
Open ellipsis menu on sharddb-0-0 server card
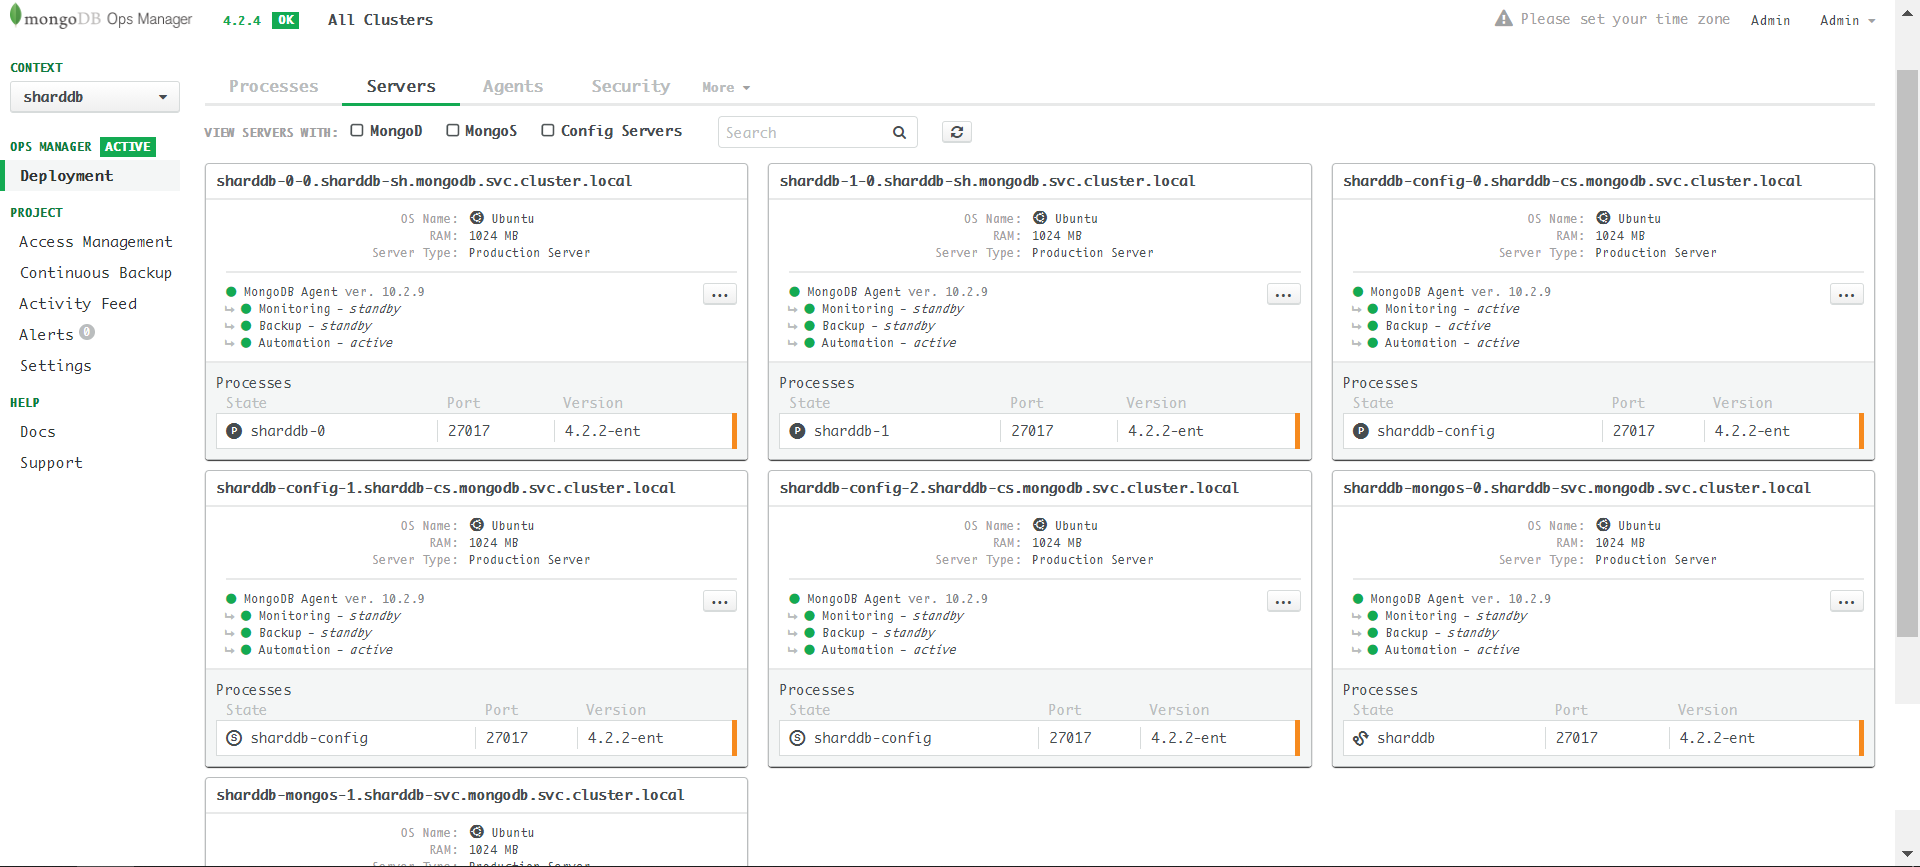click(720, 295)
